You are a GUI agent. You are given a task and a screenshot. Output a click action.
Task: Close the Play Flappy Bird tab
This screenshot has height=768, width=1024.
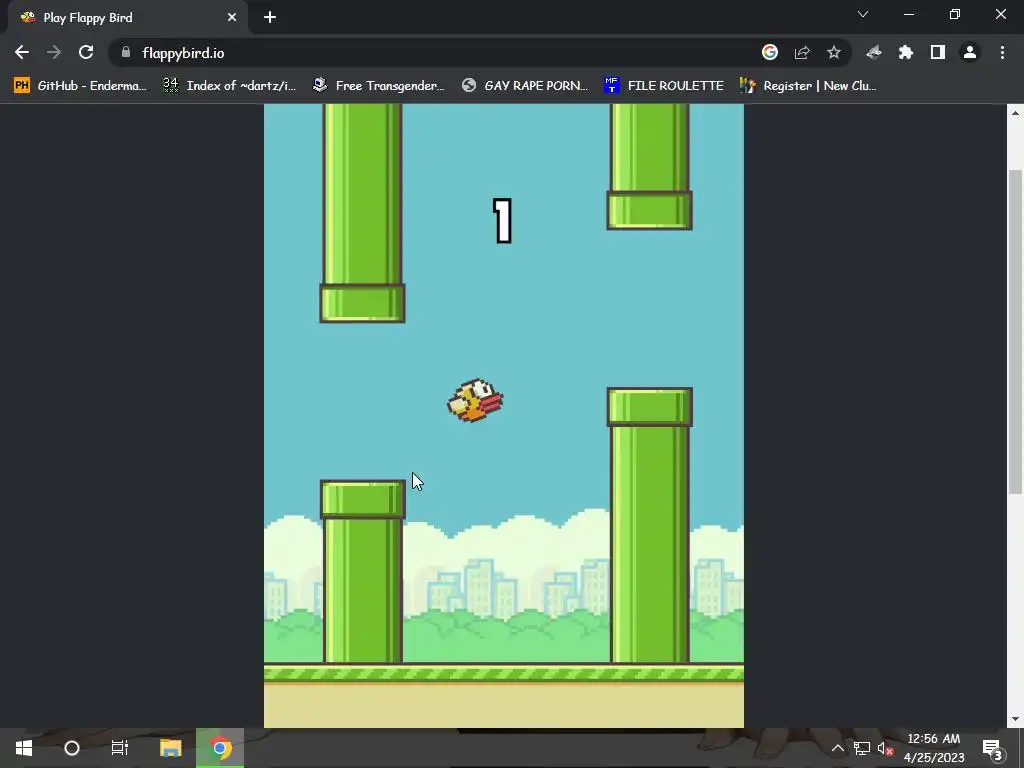232,18
